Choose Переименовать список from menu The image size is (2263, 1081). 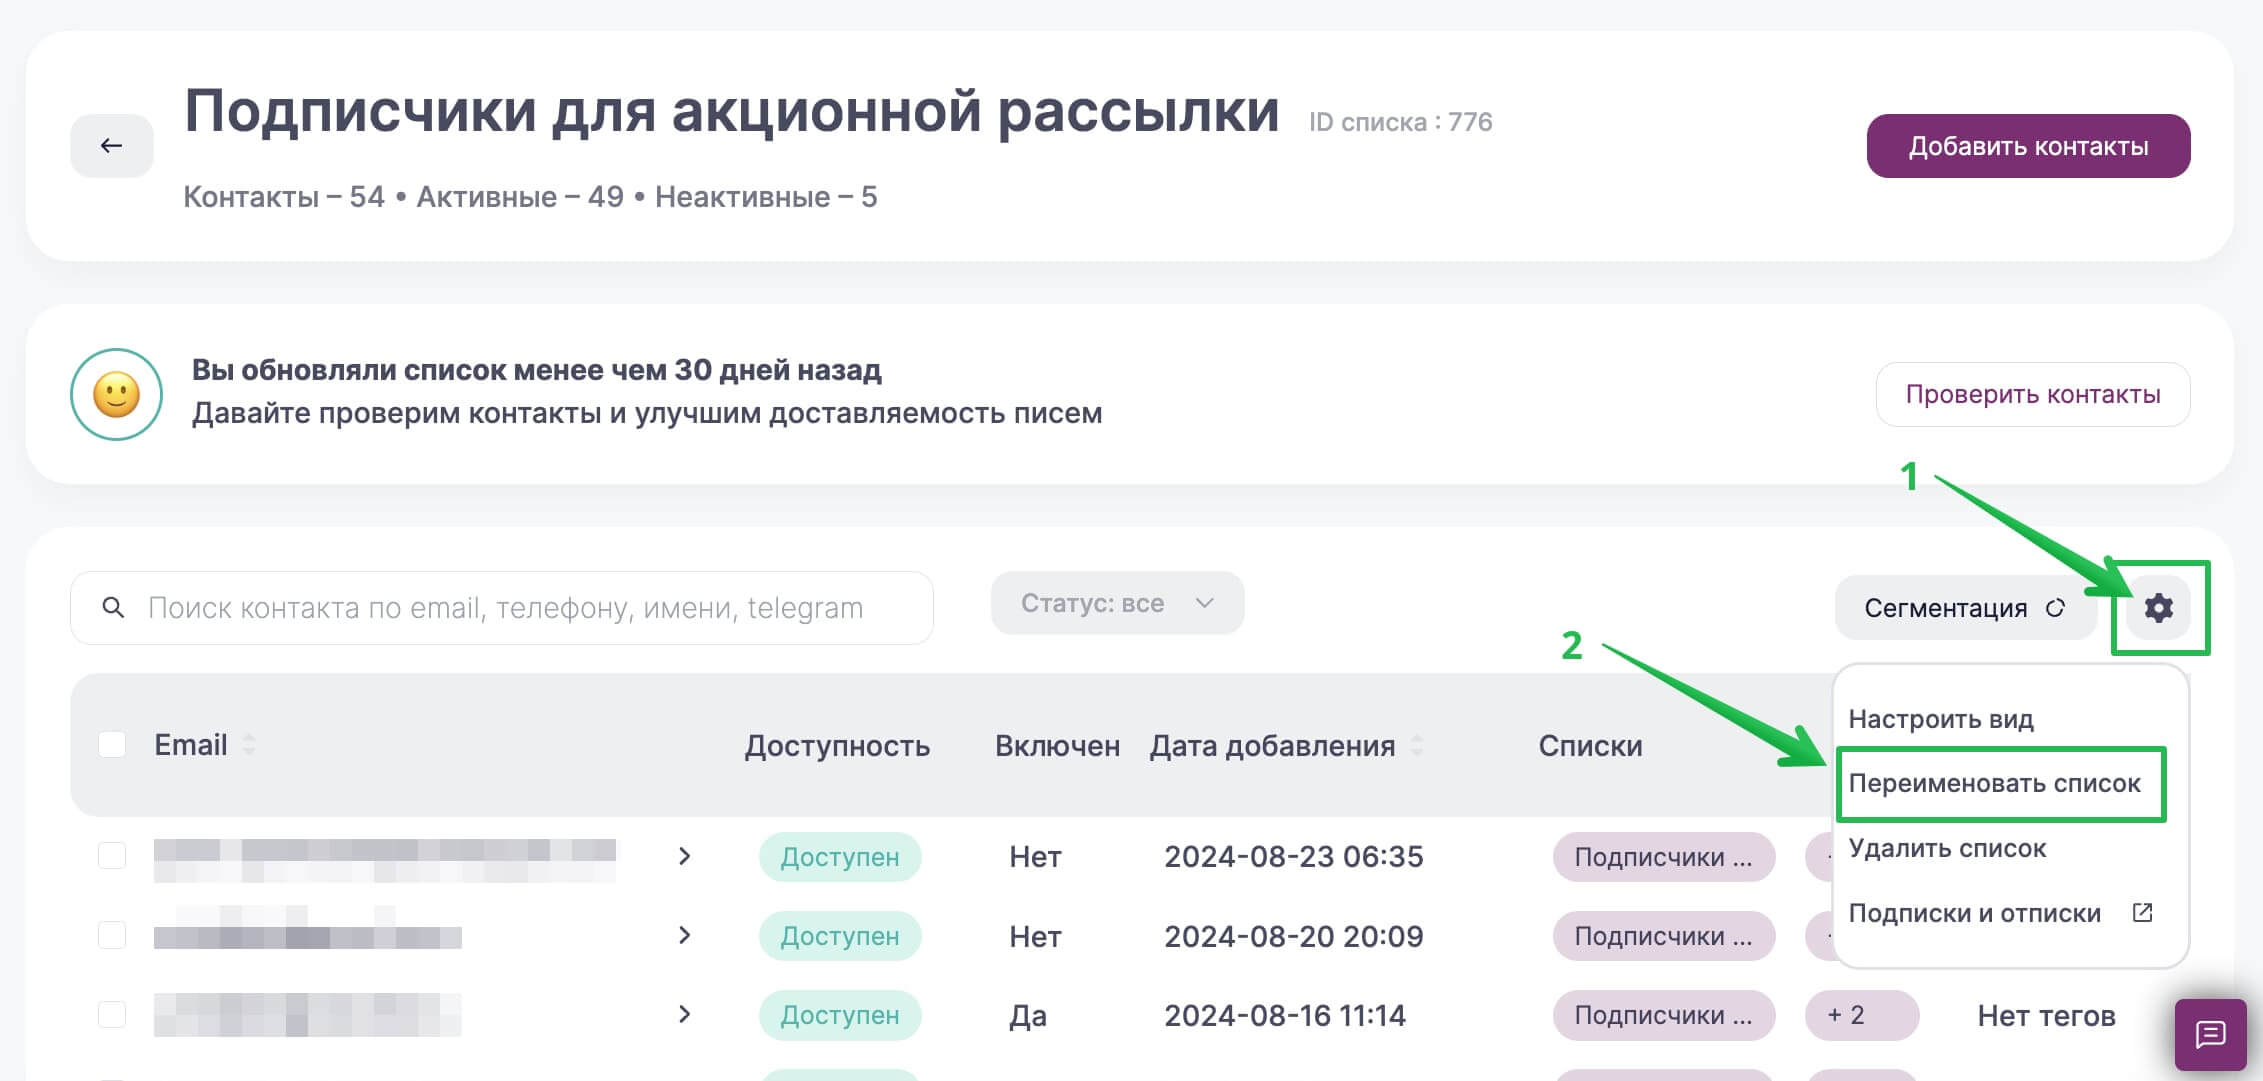coord(1994,783)
